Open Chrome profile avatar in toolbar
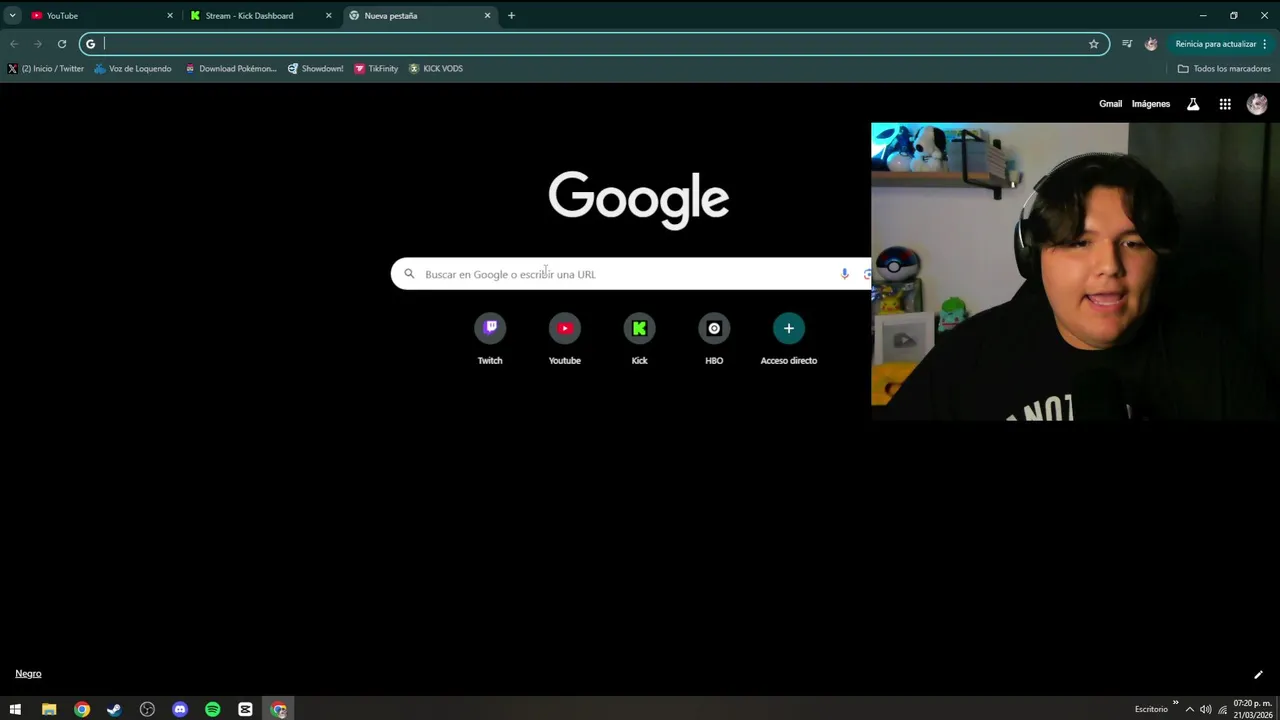This screenshot has height=720, width=1280. pyautogui.click(x=1151, y=44)
